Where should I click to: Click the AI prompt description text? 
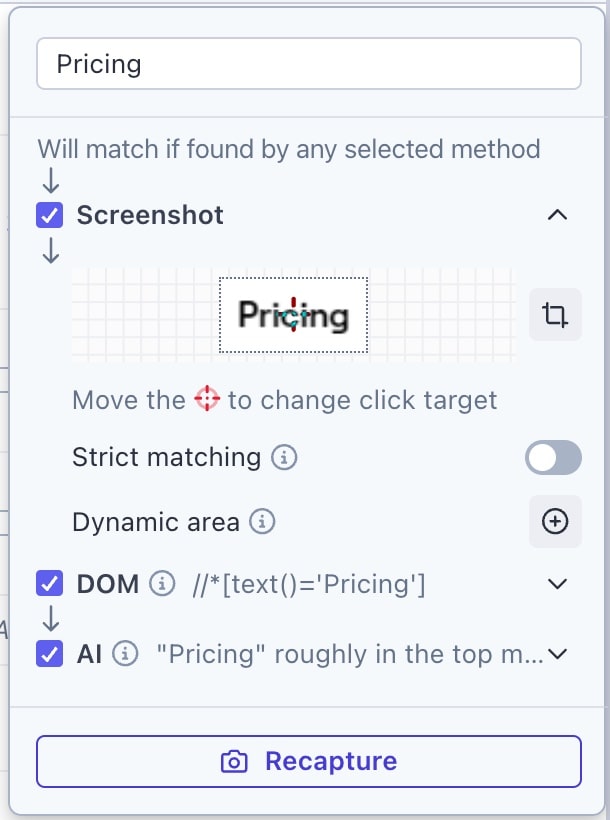pyautogui.click(x=350, y=654)
